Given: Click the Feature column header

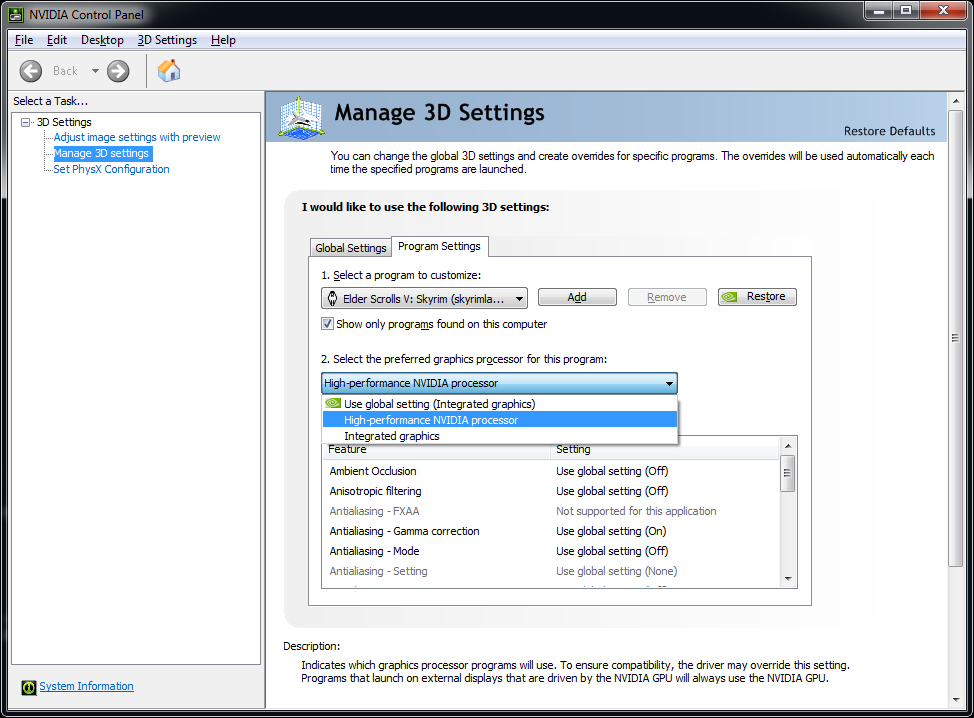Looking at the screenshot, I should point(436,449).
